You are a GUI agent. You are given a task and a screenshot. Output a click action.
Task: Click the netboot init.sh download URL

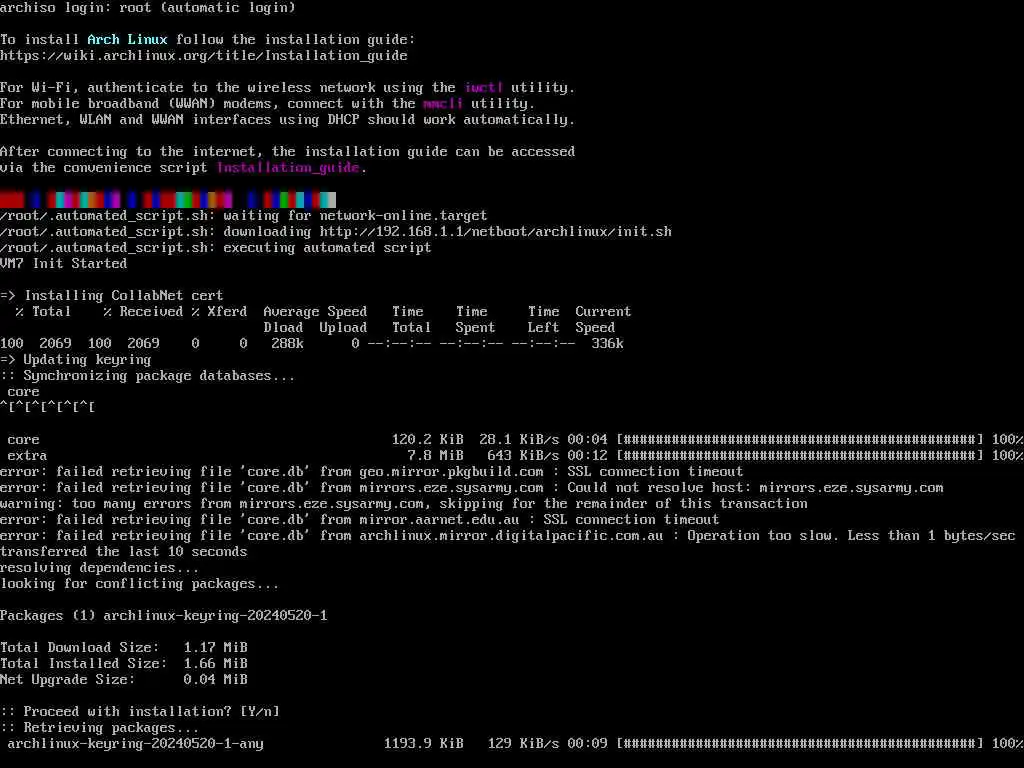496,231
